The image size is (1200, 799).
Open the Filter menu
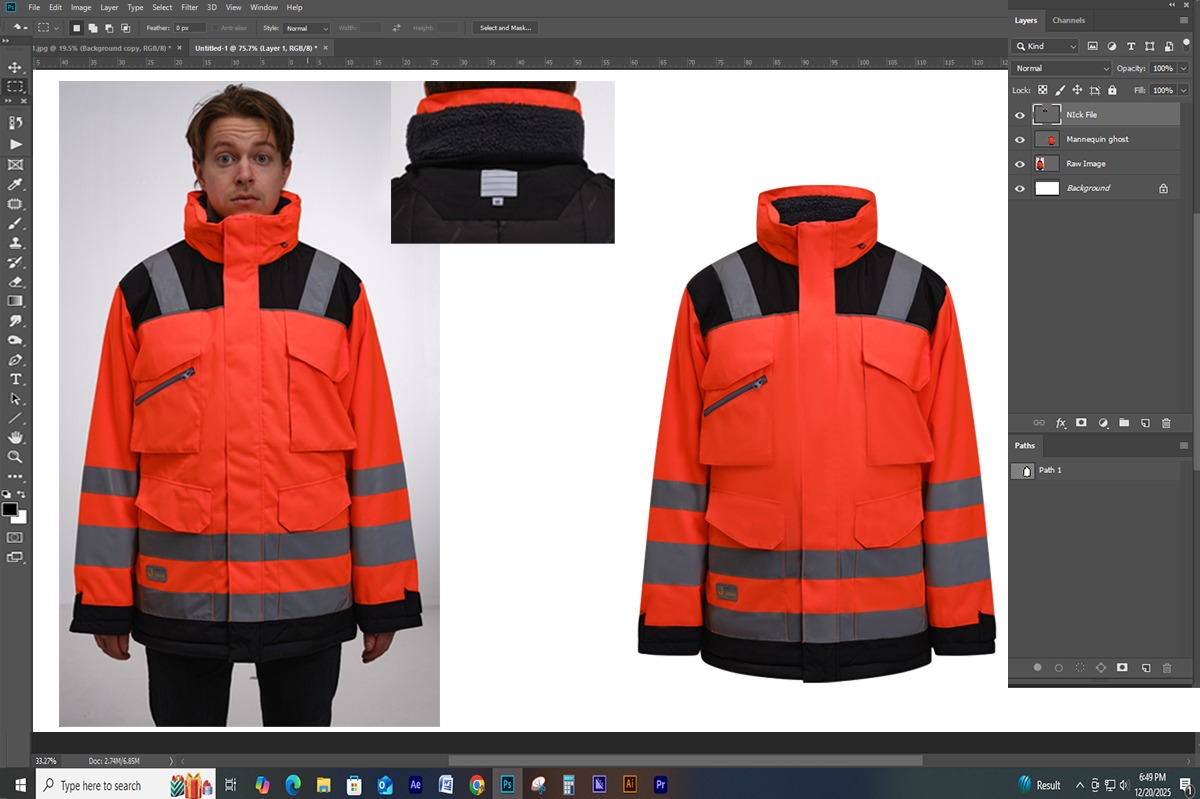point(189,7)
